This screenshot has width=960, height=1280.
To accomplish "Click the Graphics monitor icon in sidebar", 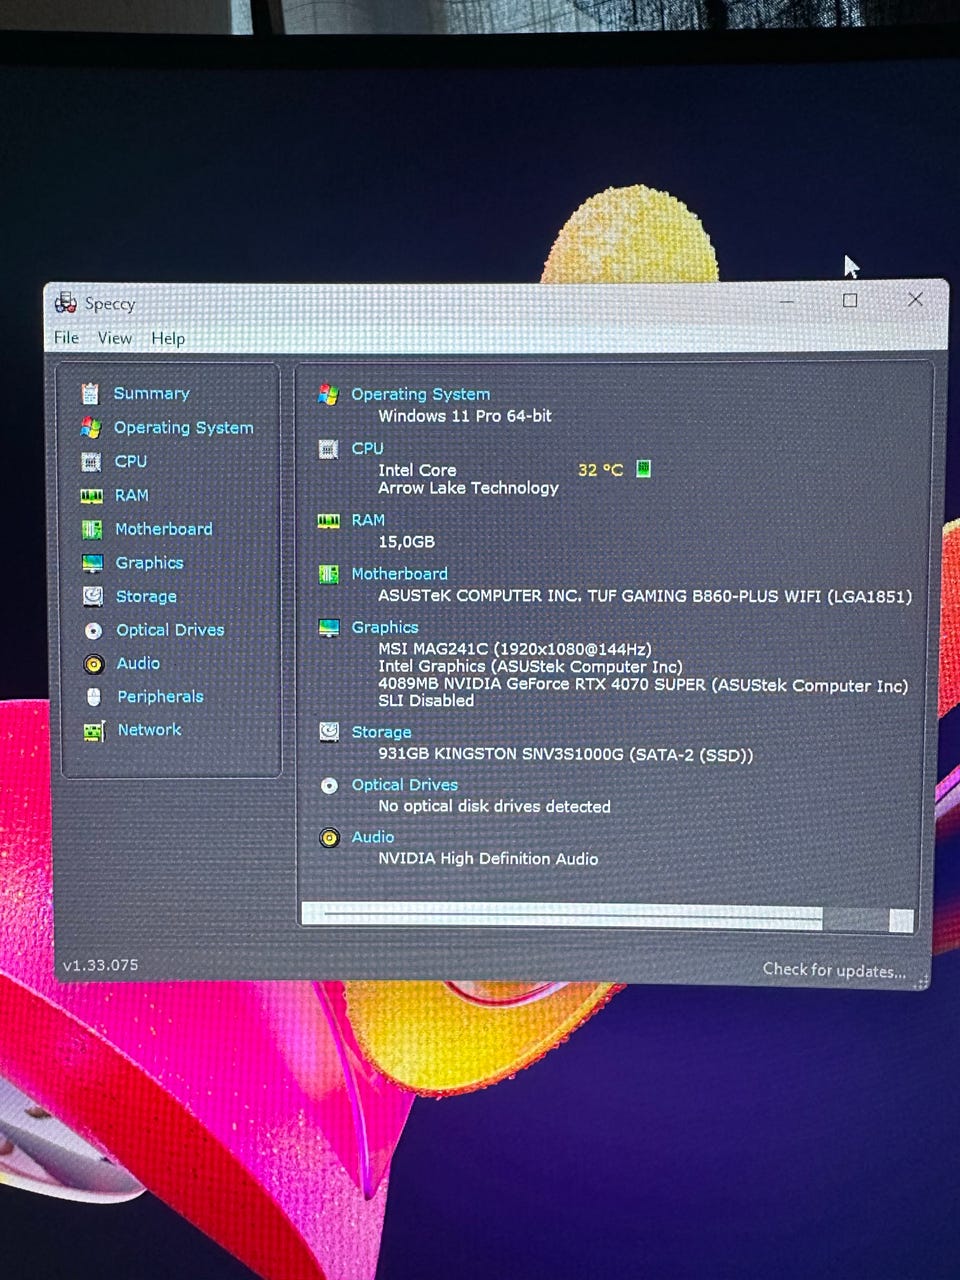I will (93, 563).
